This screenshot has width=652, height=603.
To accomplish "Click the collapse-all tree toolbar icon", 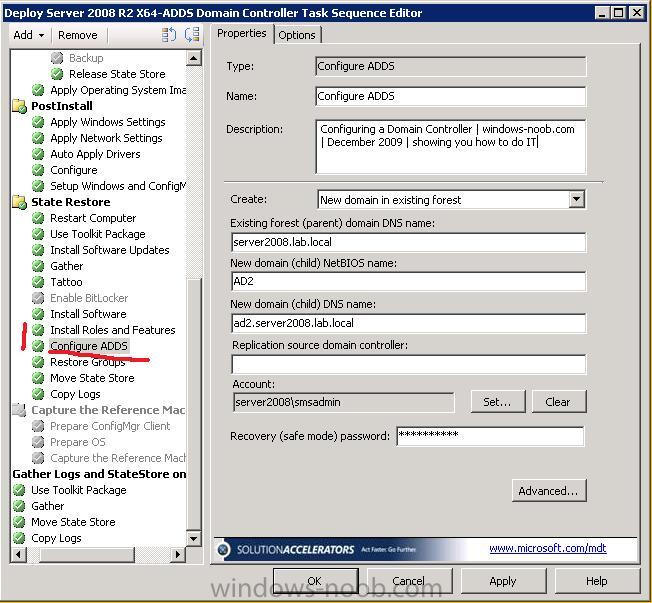I will click(x=192, y=35).
